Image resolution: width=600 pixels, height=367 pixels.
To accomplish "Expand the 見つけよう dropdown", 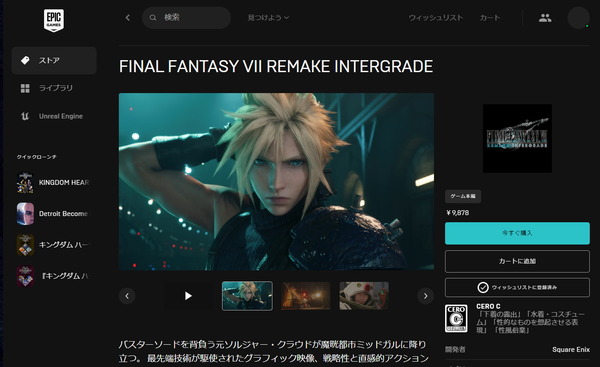I will pyautogui.click(x=268, y=18).
